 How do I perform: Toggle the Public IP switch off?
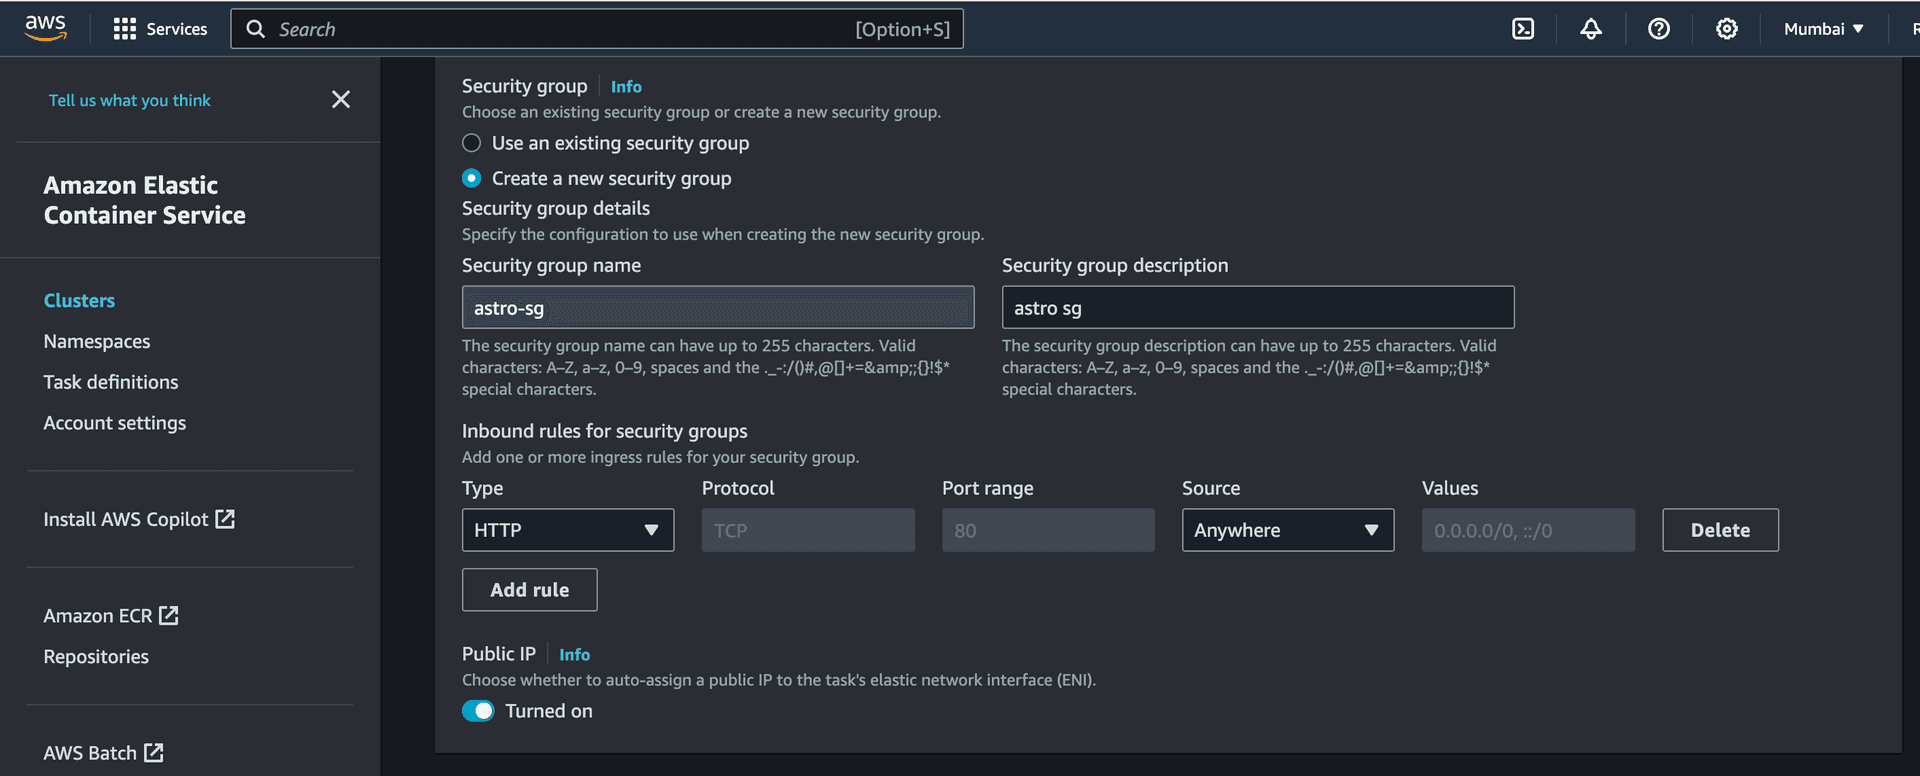tap(478, 711)
